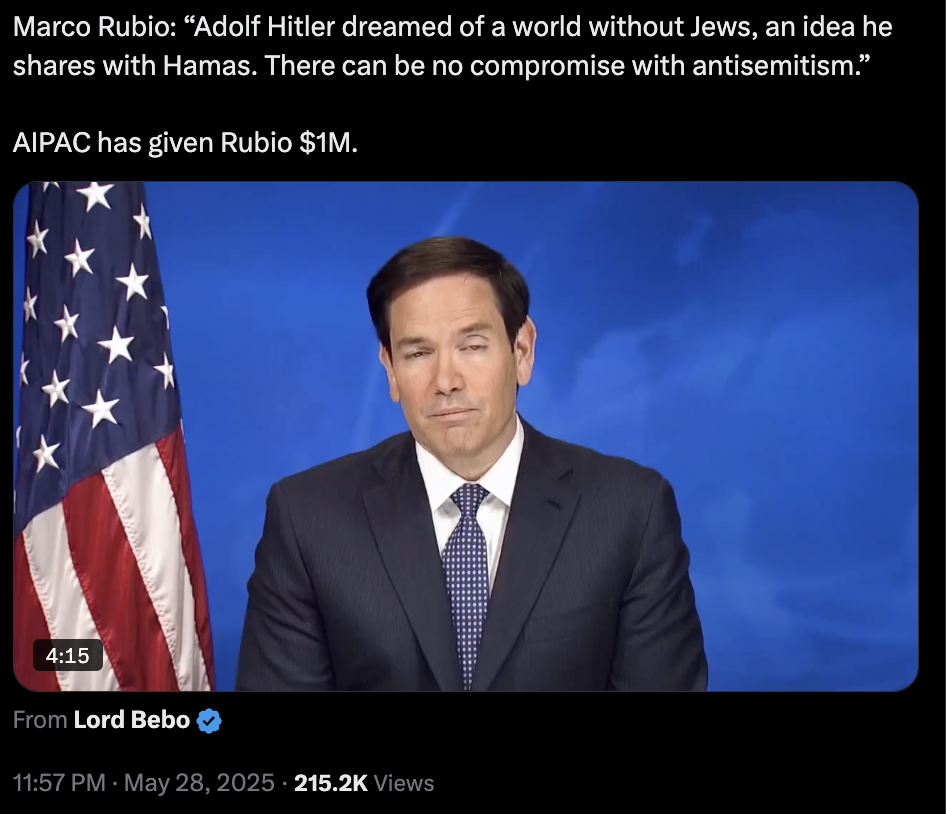
Task: Click the May 28, 2025 date
Action: [199, 783]
